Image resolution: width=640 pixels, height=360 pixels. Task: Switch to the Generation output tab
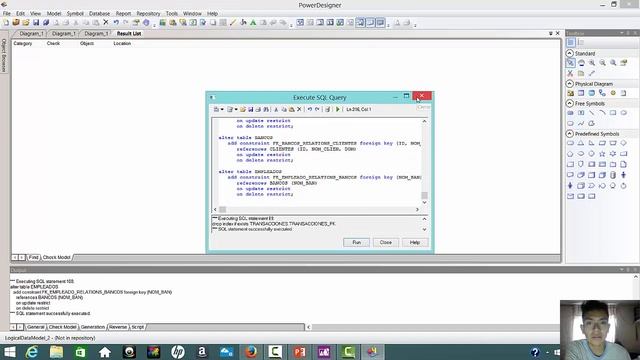(93, 327)
